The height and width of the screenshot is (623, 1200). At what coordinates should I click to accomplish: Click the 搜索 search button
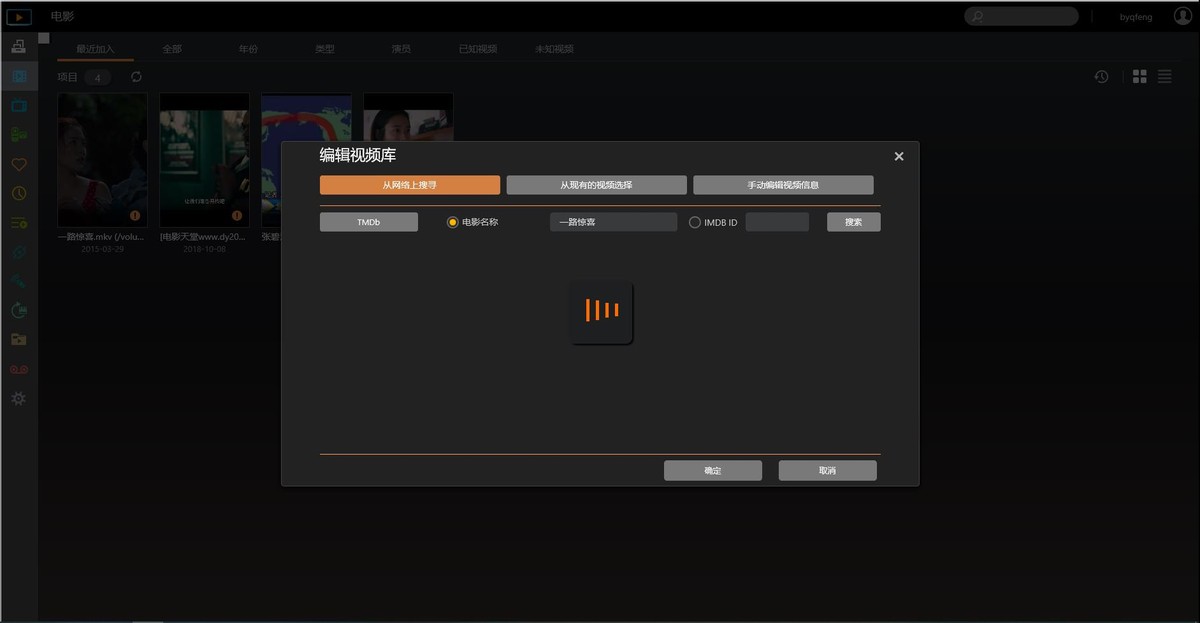(854, 222)
